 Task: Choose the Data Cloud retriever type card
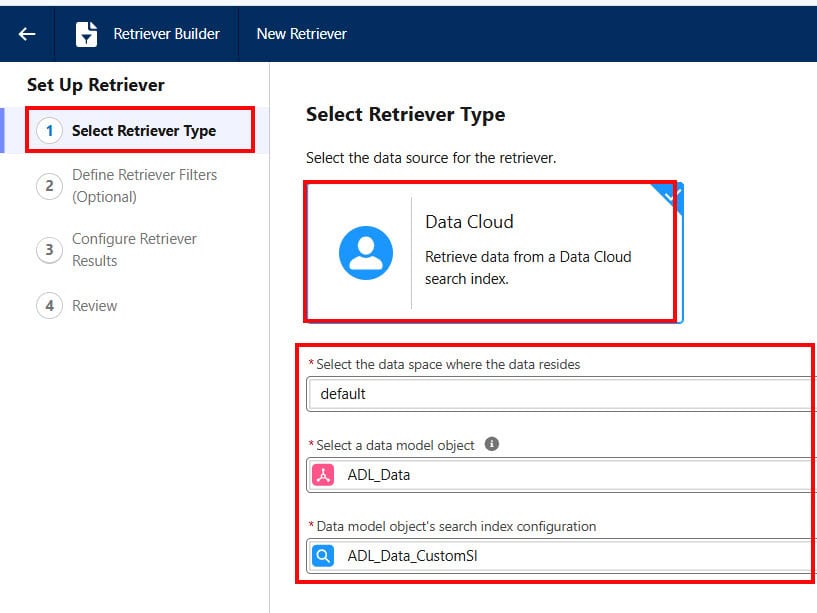(494, 252)
